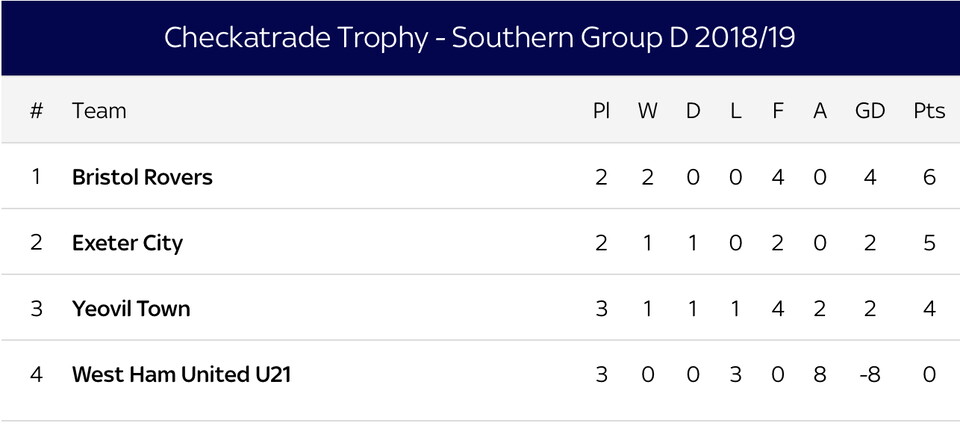The width and height of the screenshot is (960, 426).
Task: Click the A column header
Action: click(x=820, y=110)
